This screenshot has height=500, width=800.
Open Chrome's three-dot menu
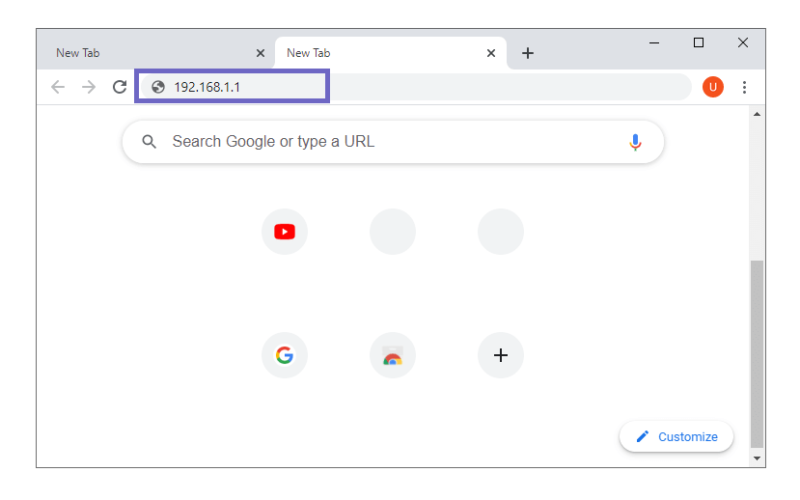tap(744, 87)
